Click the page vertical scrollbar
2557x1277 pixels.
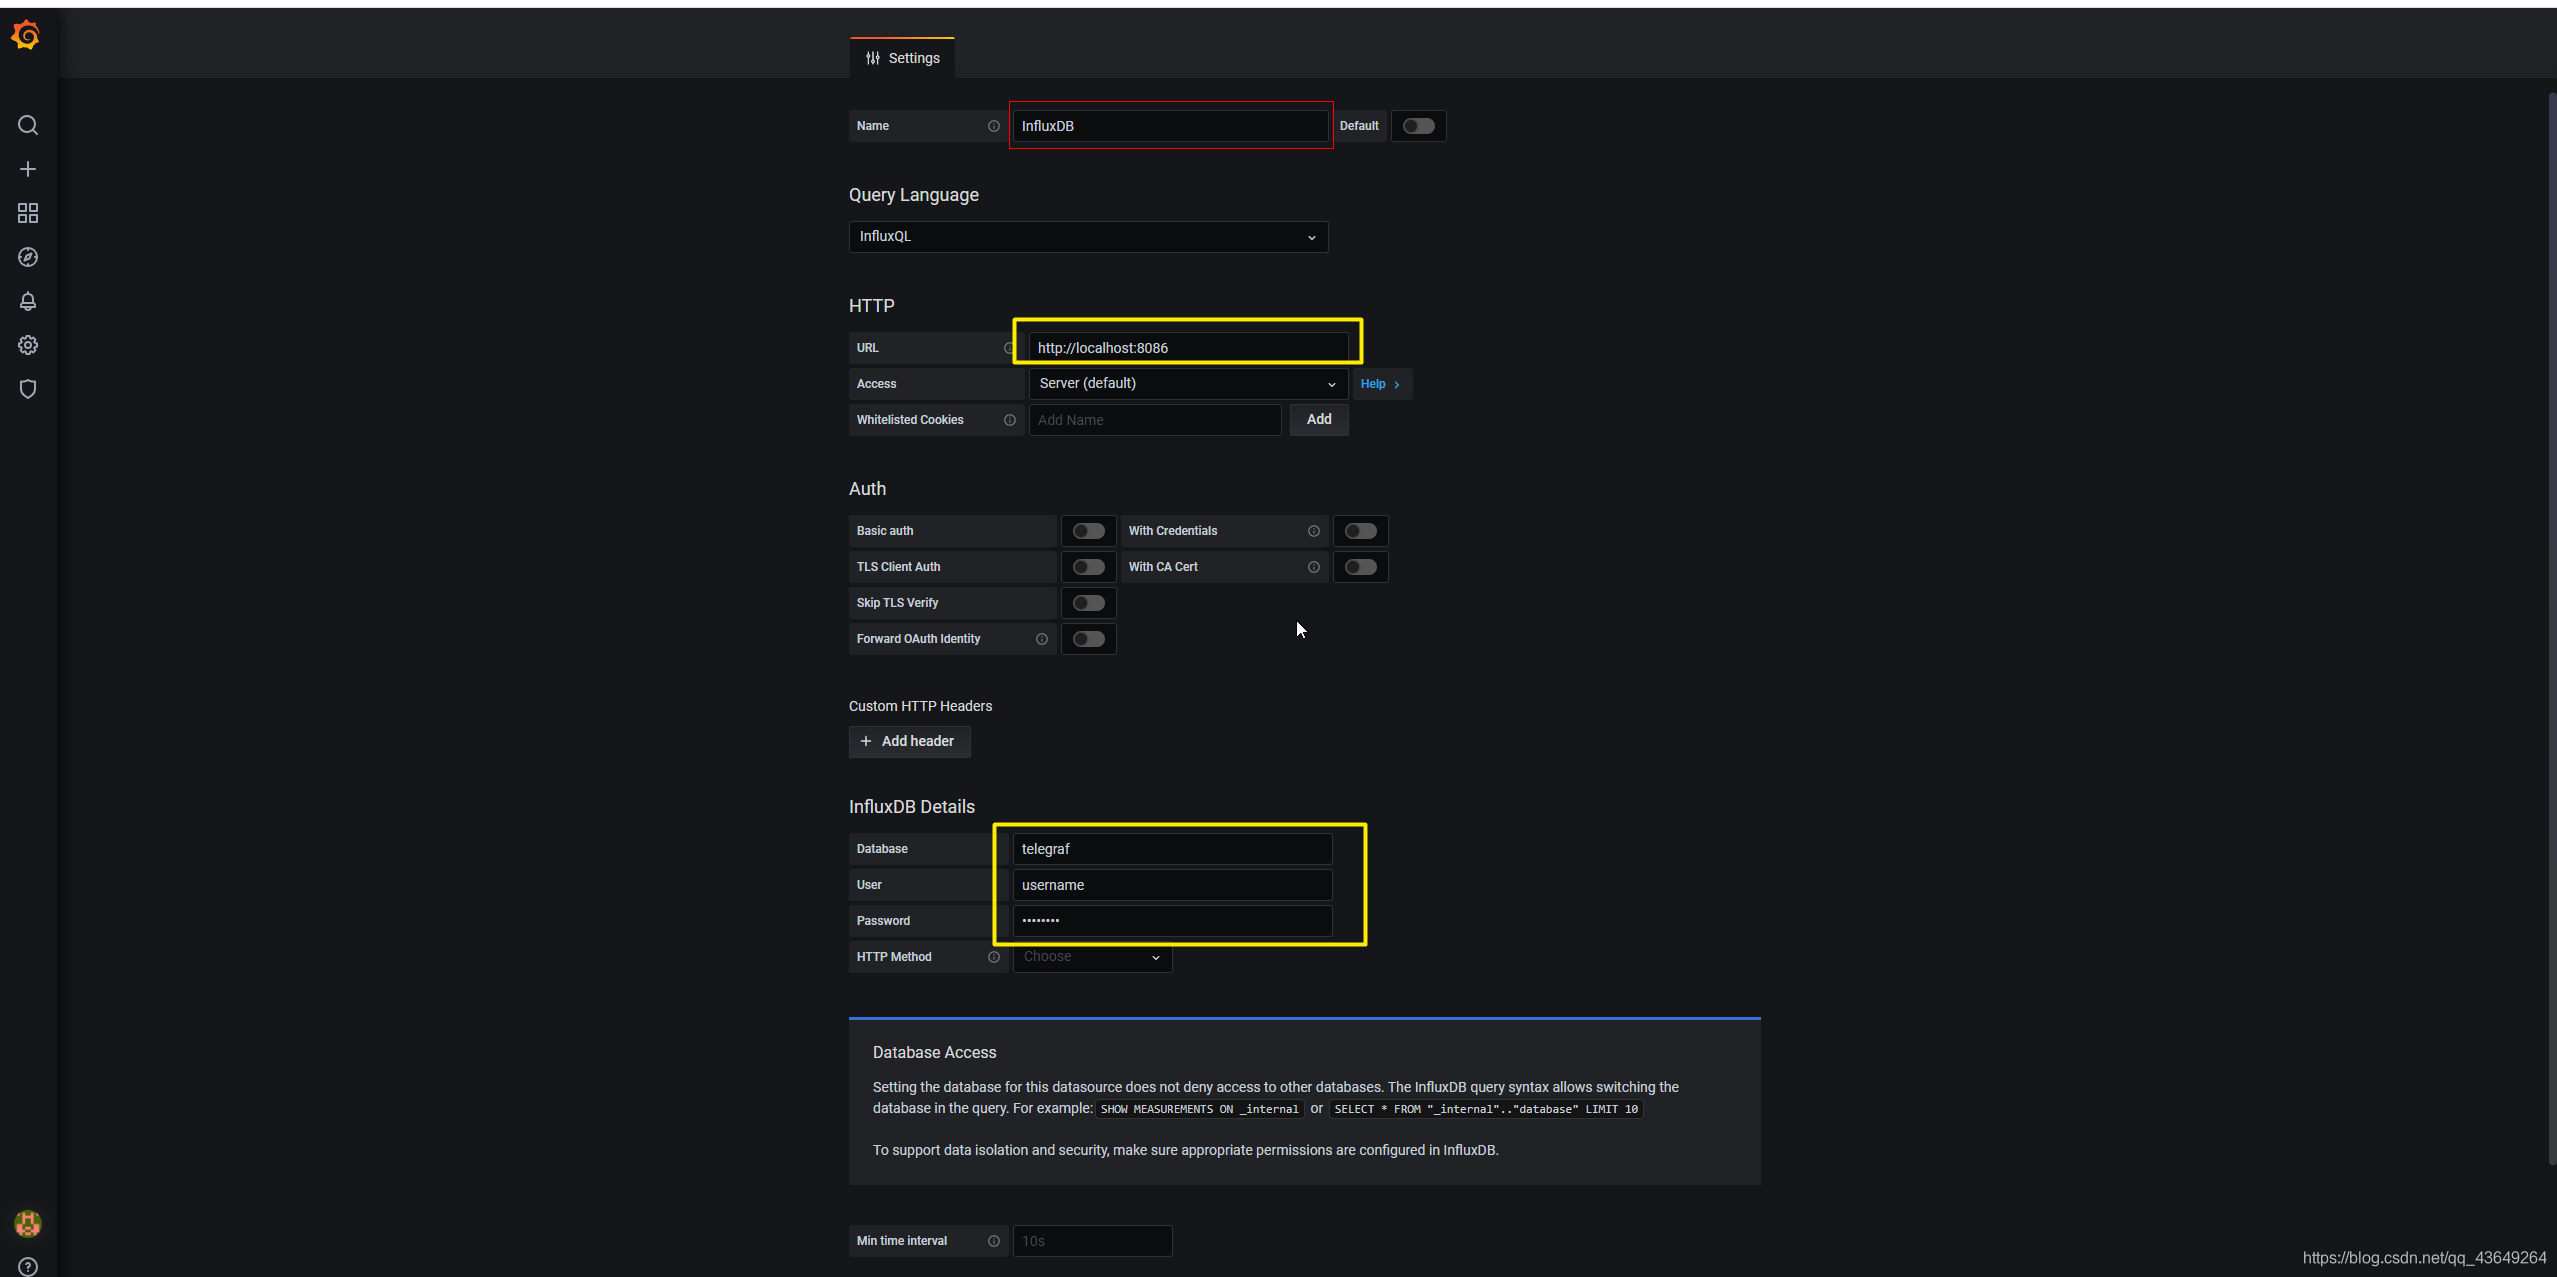coord(2552,630)
